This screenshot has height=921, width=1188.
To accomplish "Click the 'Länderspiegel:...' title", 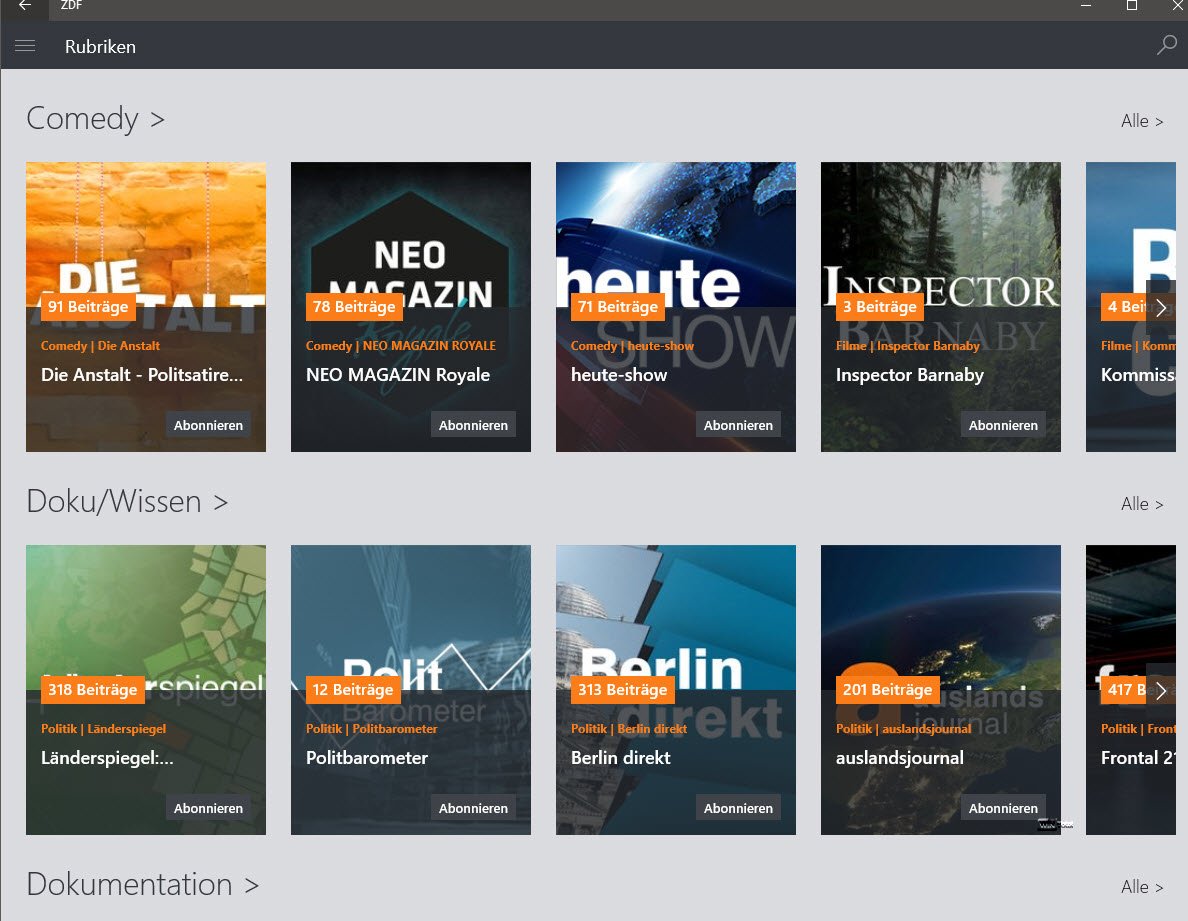I will tap(107, 758).
